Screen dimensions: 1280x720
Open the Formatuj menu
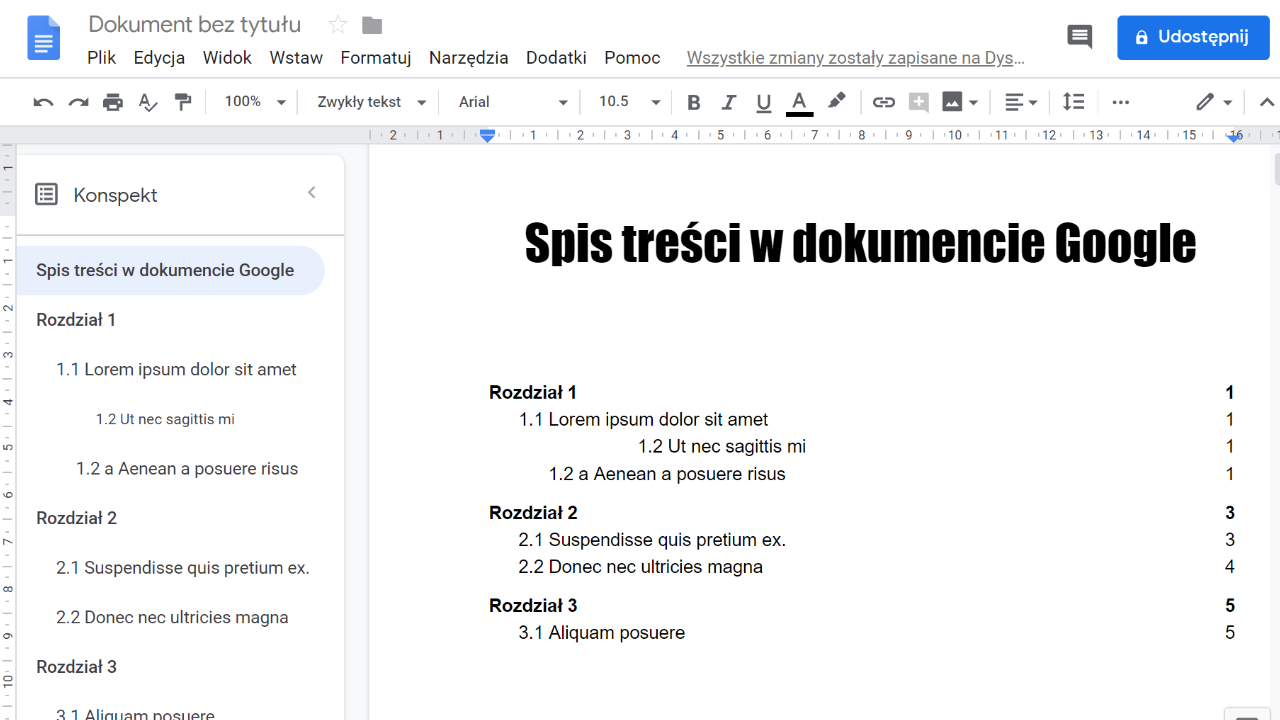point(376,58)
